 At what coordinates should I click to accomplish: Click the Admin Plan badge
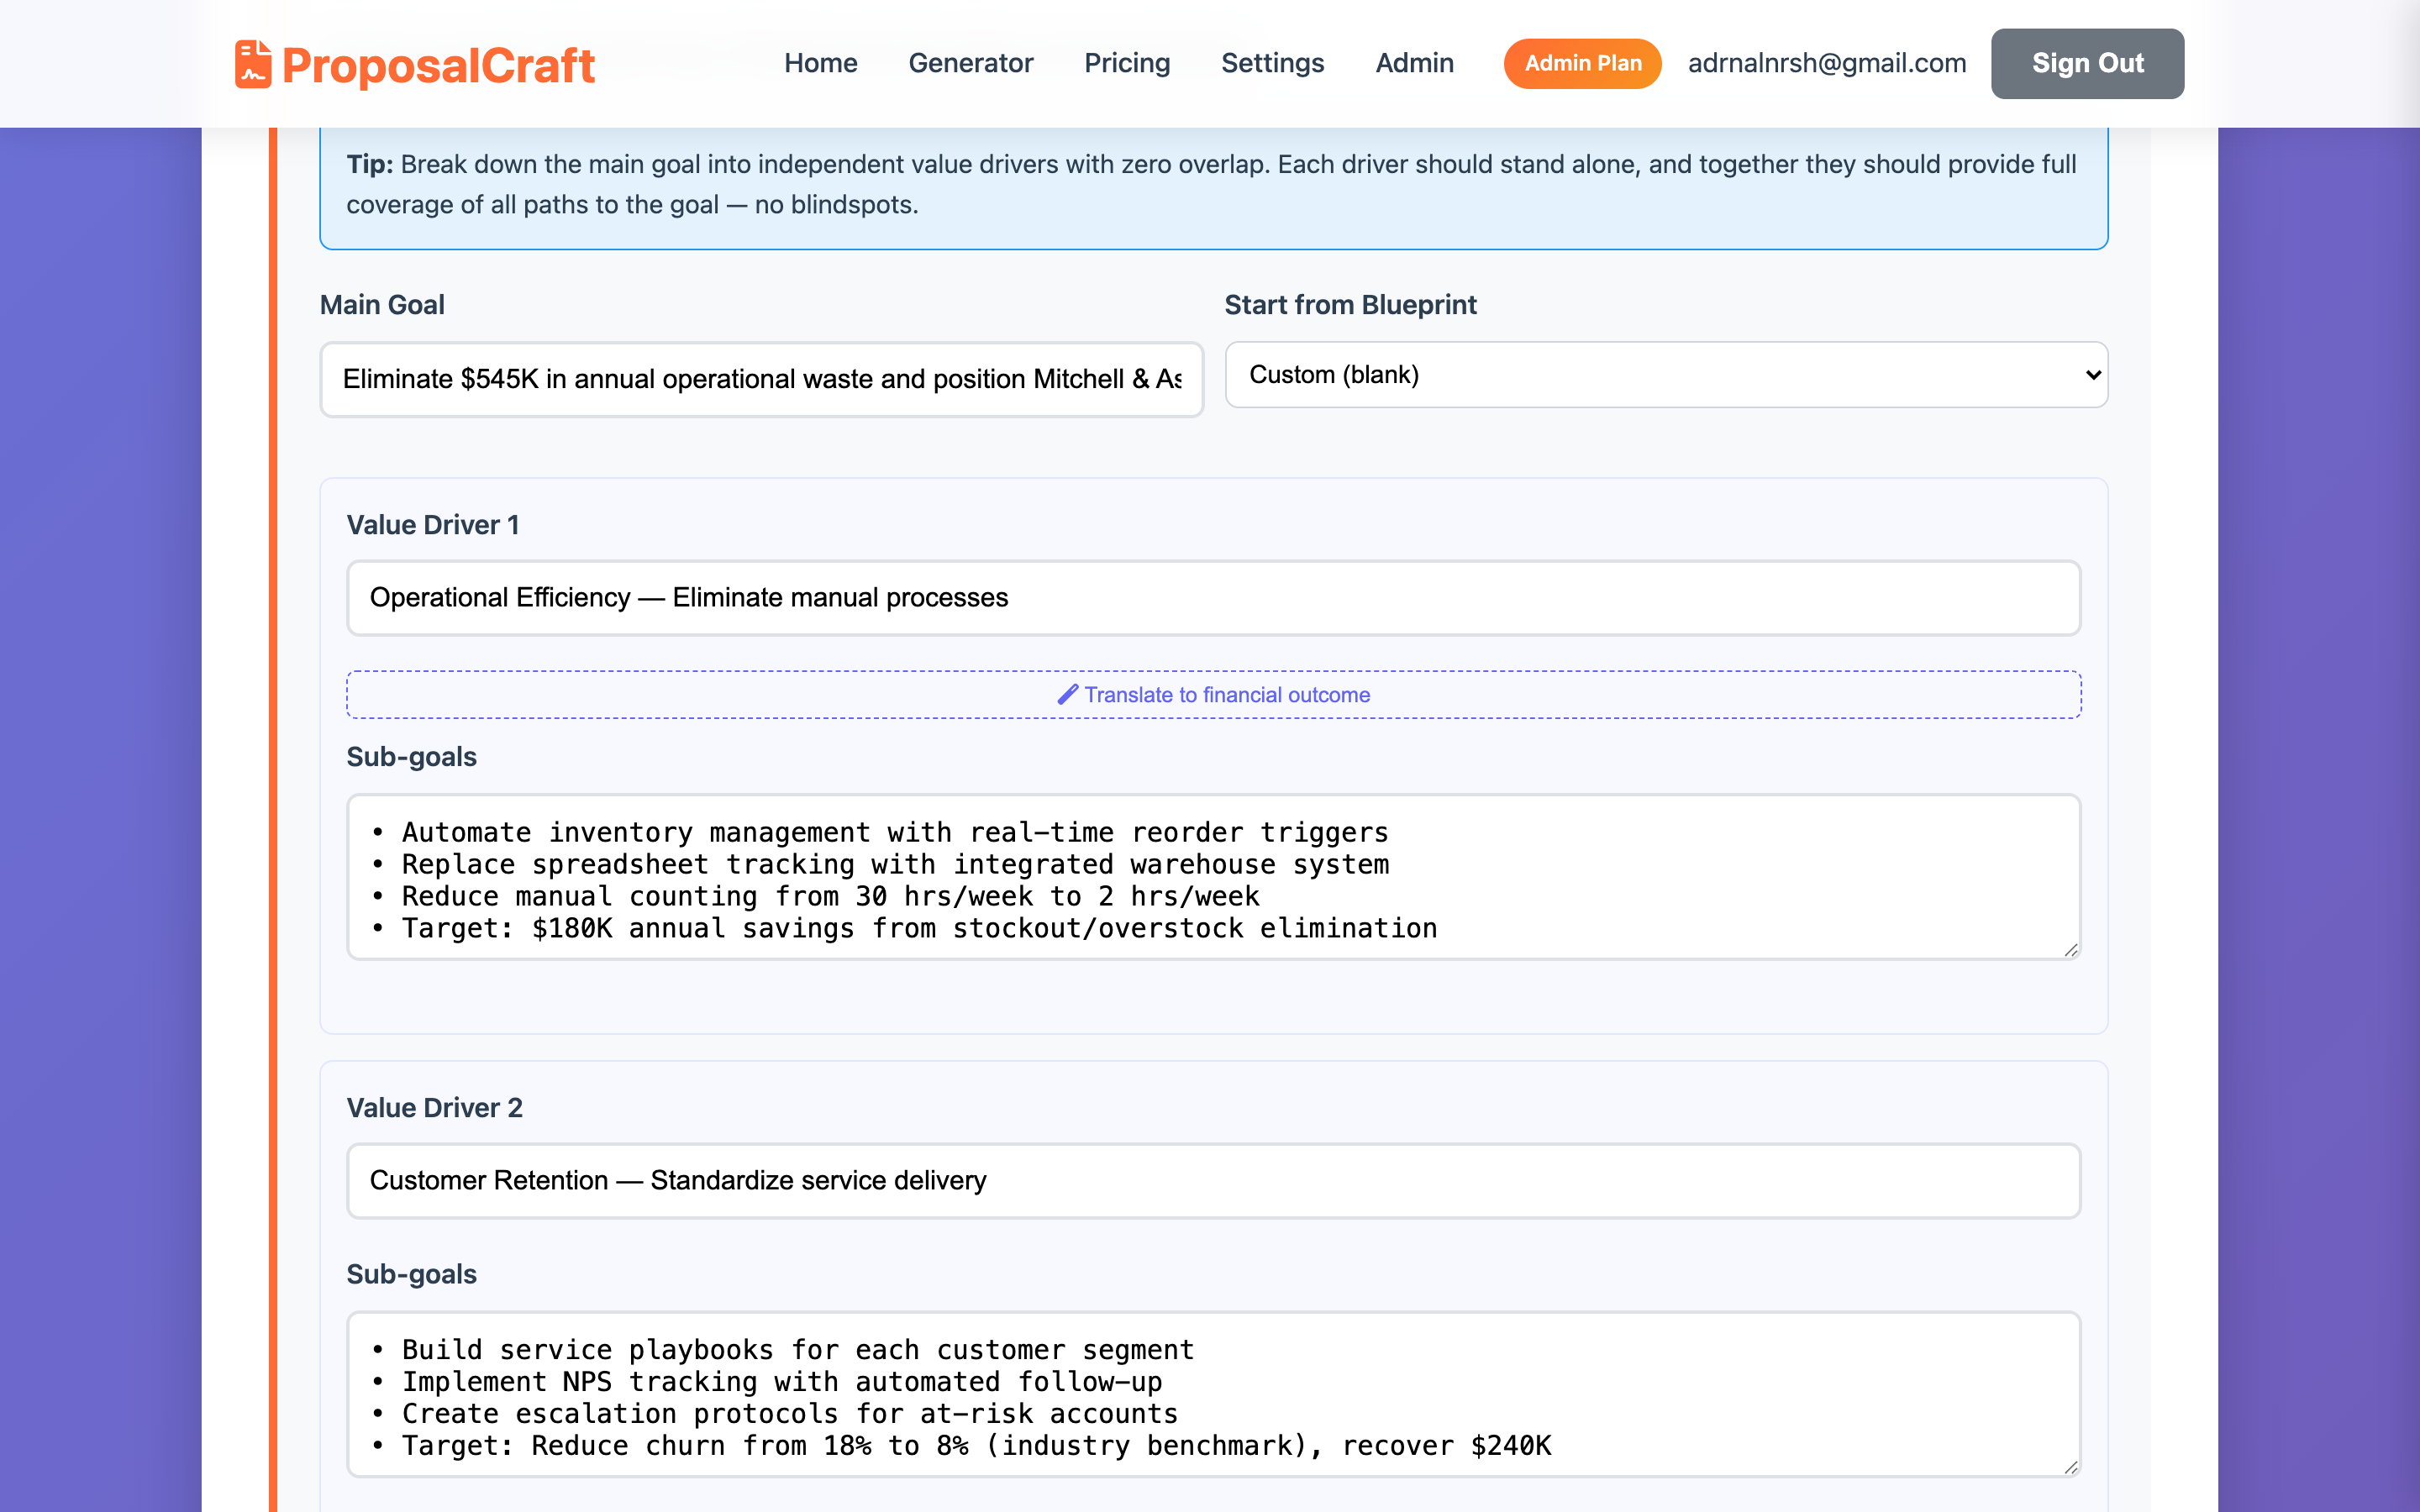coord(1582,63)
